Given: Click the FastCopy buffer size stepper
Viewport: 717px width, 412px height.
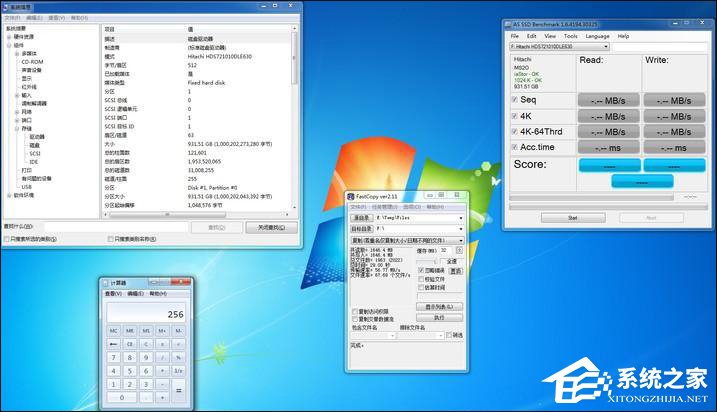Looking at the screenshot, I should (x=459, y=251).
